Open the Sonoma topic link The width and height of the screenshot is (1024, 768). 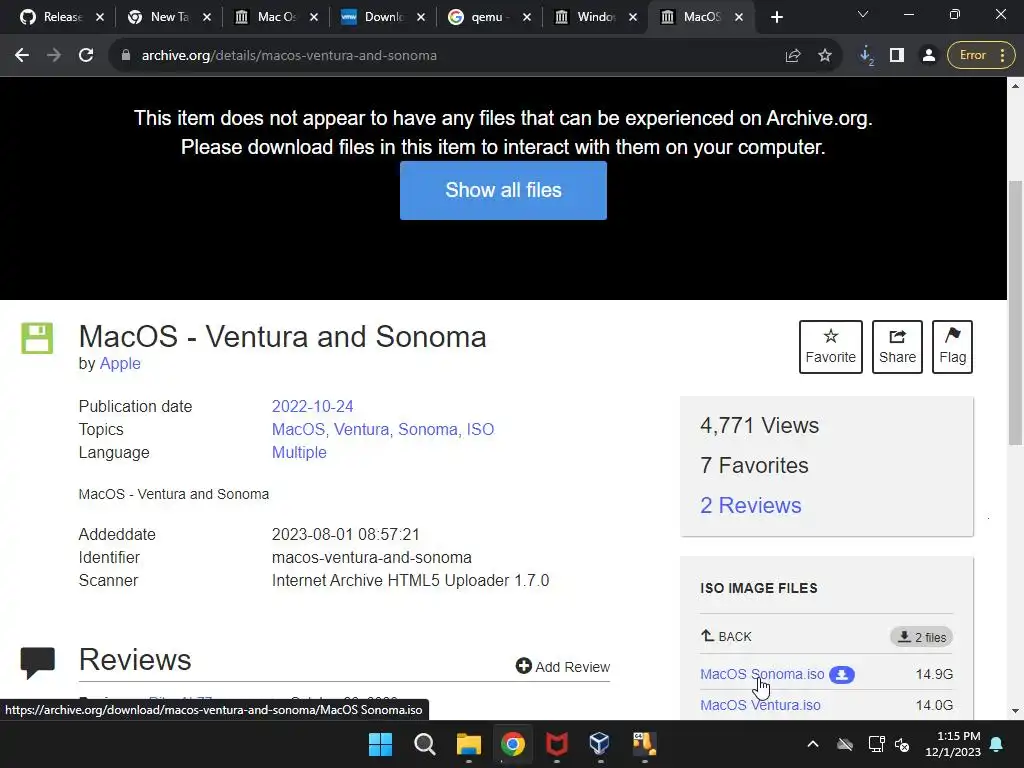(x=428, y=429)
